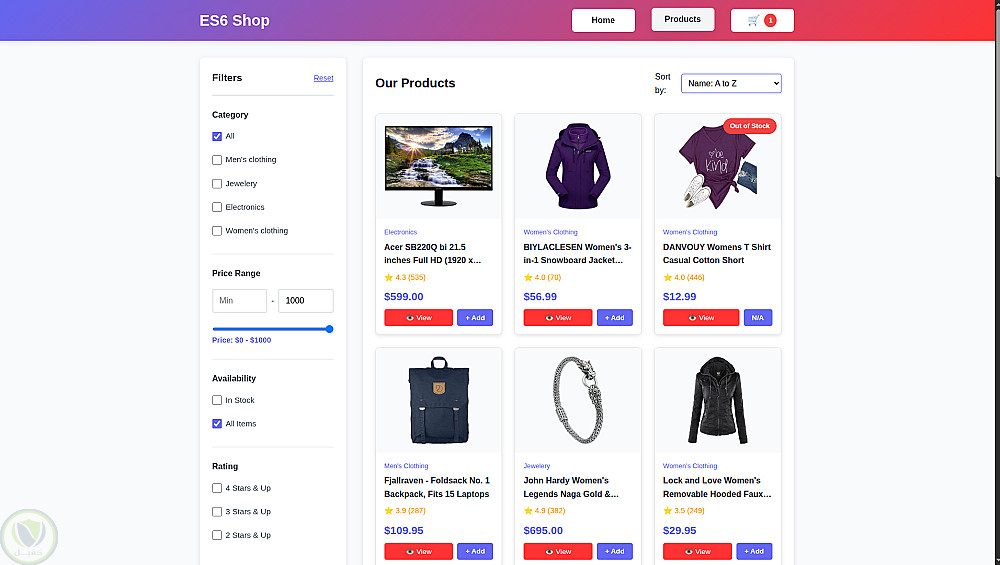This screenshot has height=565, width=1000.
Task: Adjust the price range slider handle
Action: pos(330,329)
